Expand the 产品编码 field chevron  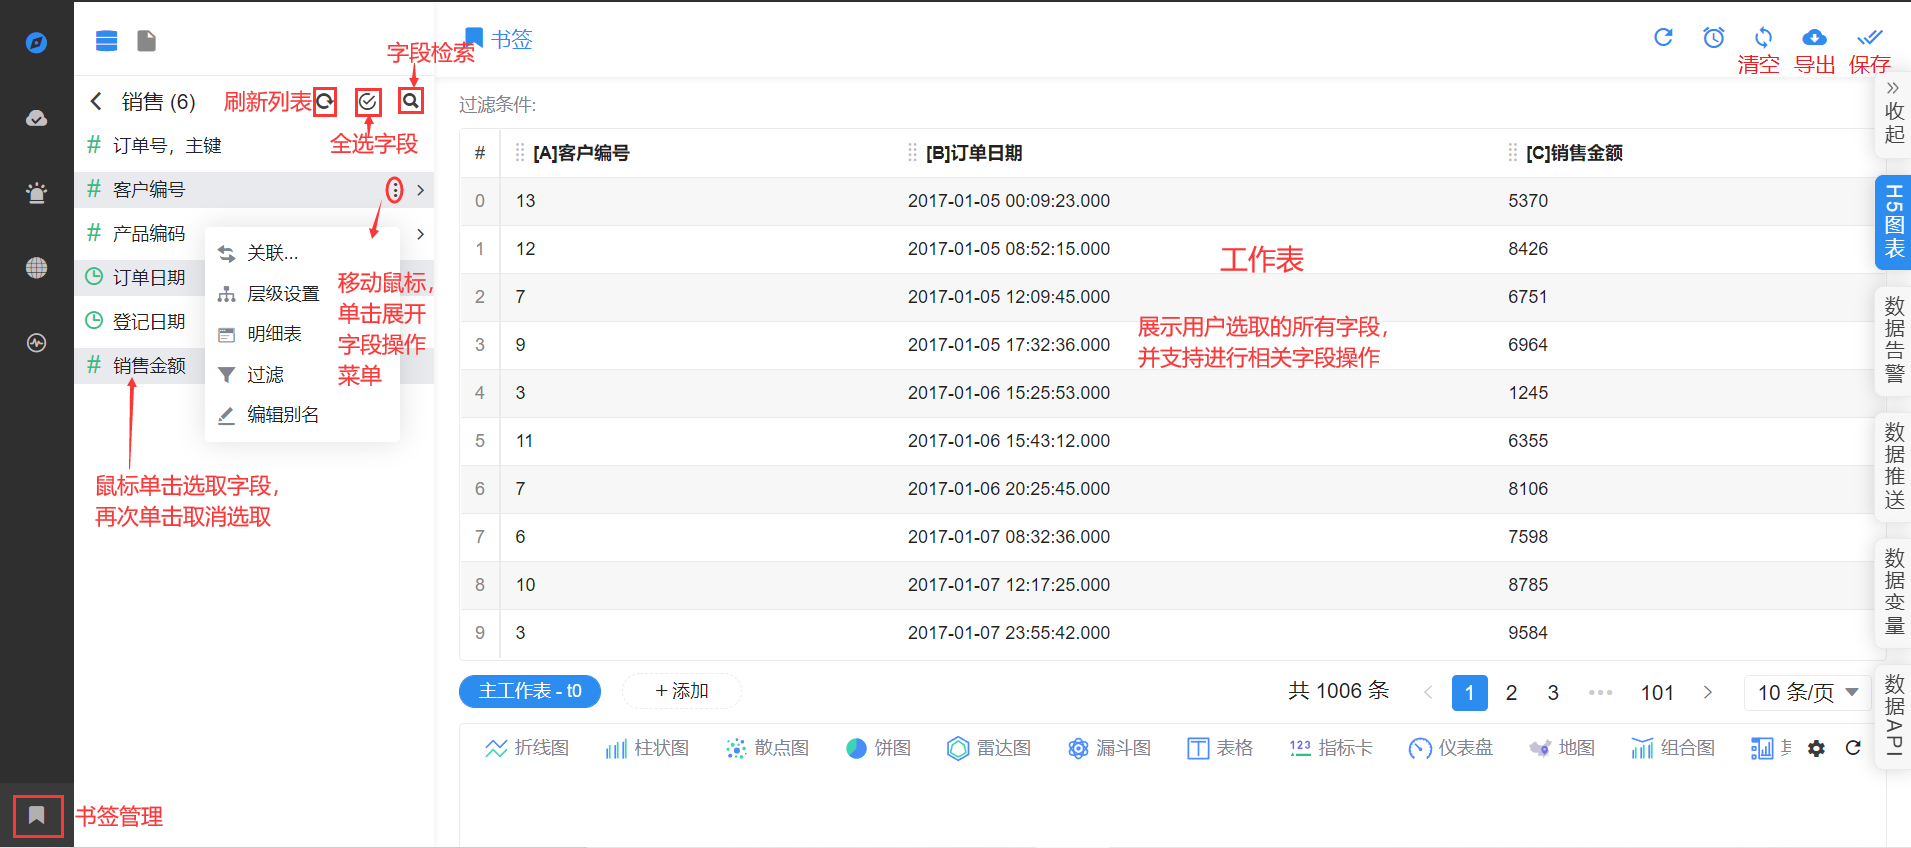421,234
